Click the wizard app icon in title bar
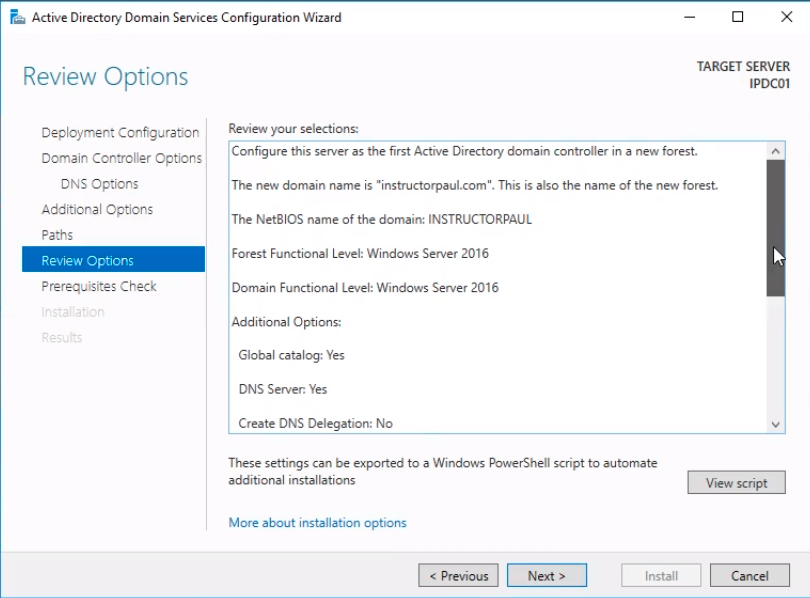Viewport: 810px width, 598px height. [18, 18]
